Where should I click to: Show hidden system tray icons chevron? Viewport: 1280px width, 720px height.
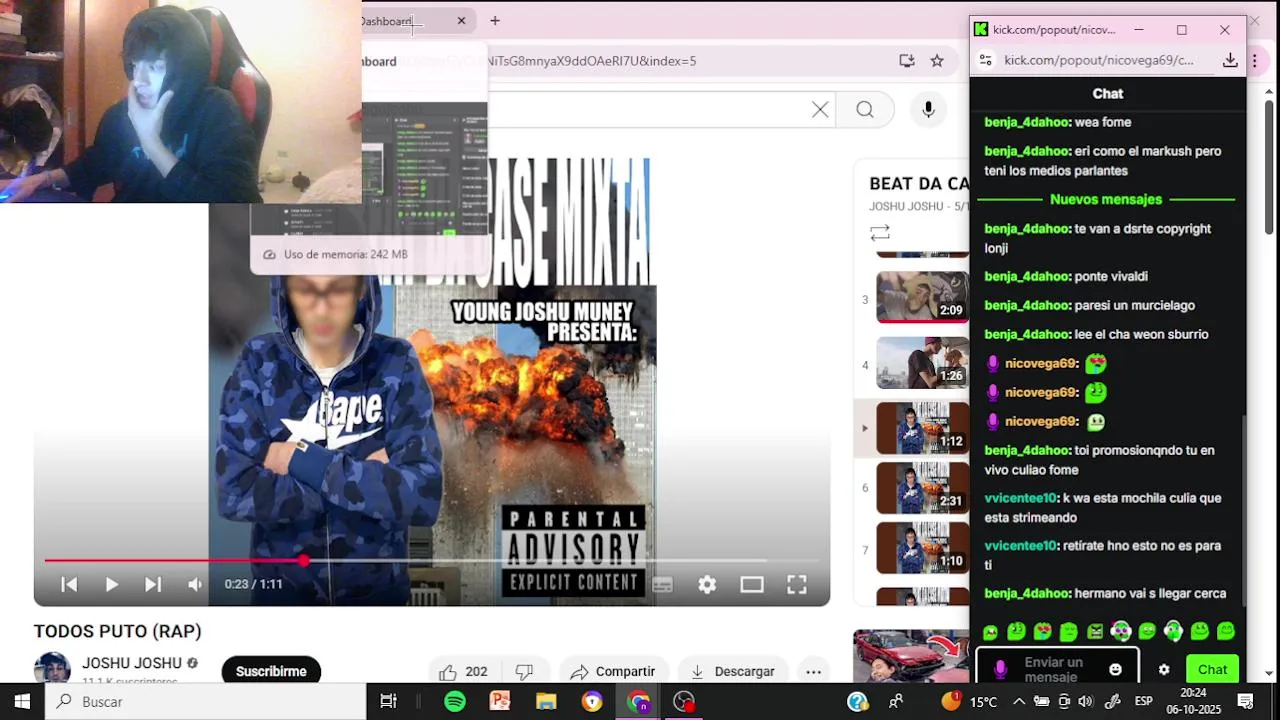[1019, 701]
